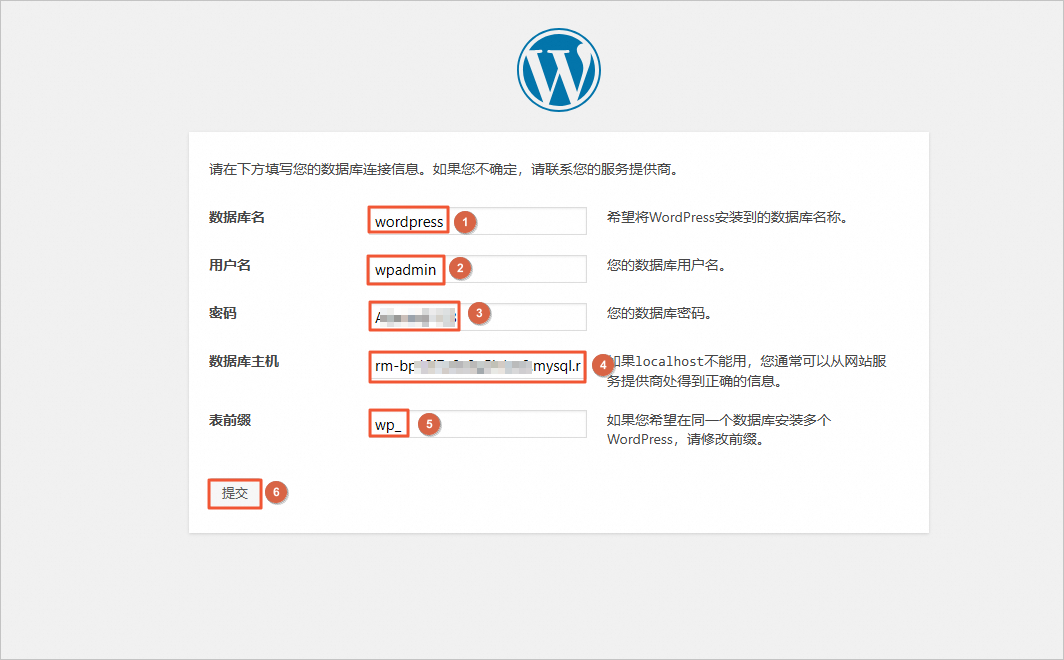Click description 您的数据库用户名
This screenshot has width=1064, height=660.
coord(667,265)
